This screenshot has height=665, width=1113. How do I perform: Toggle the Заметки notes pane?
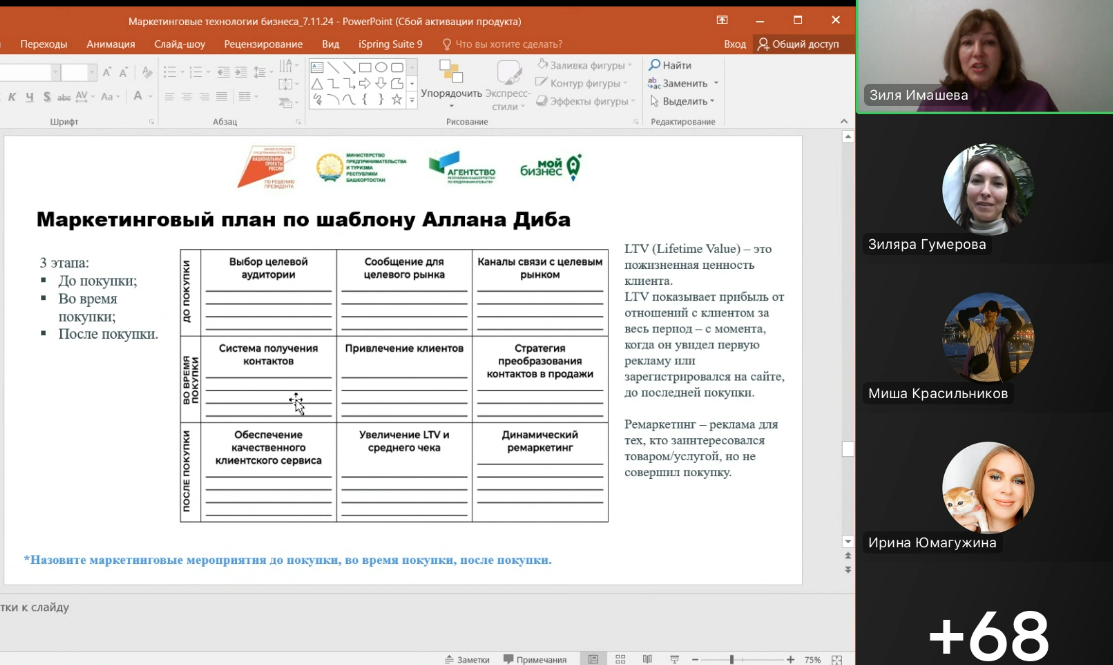(x=467, y=659)
